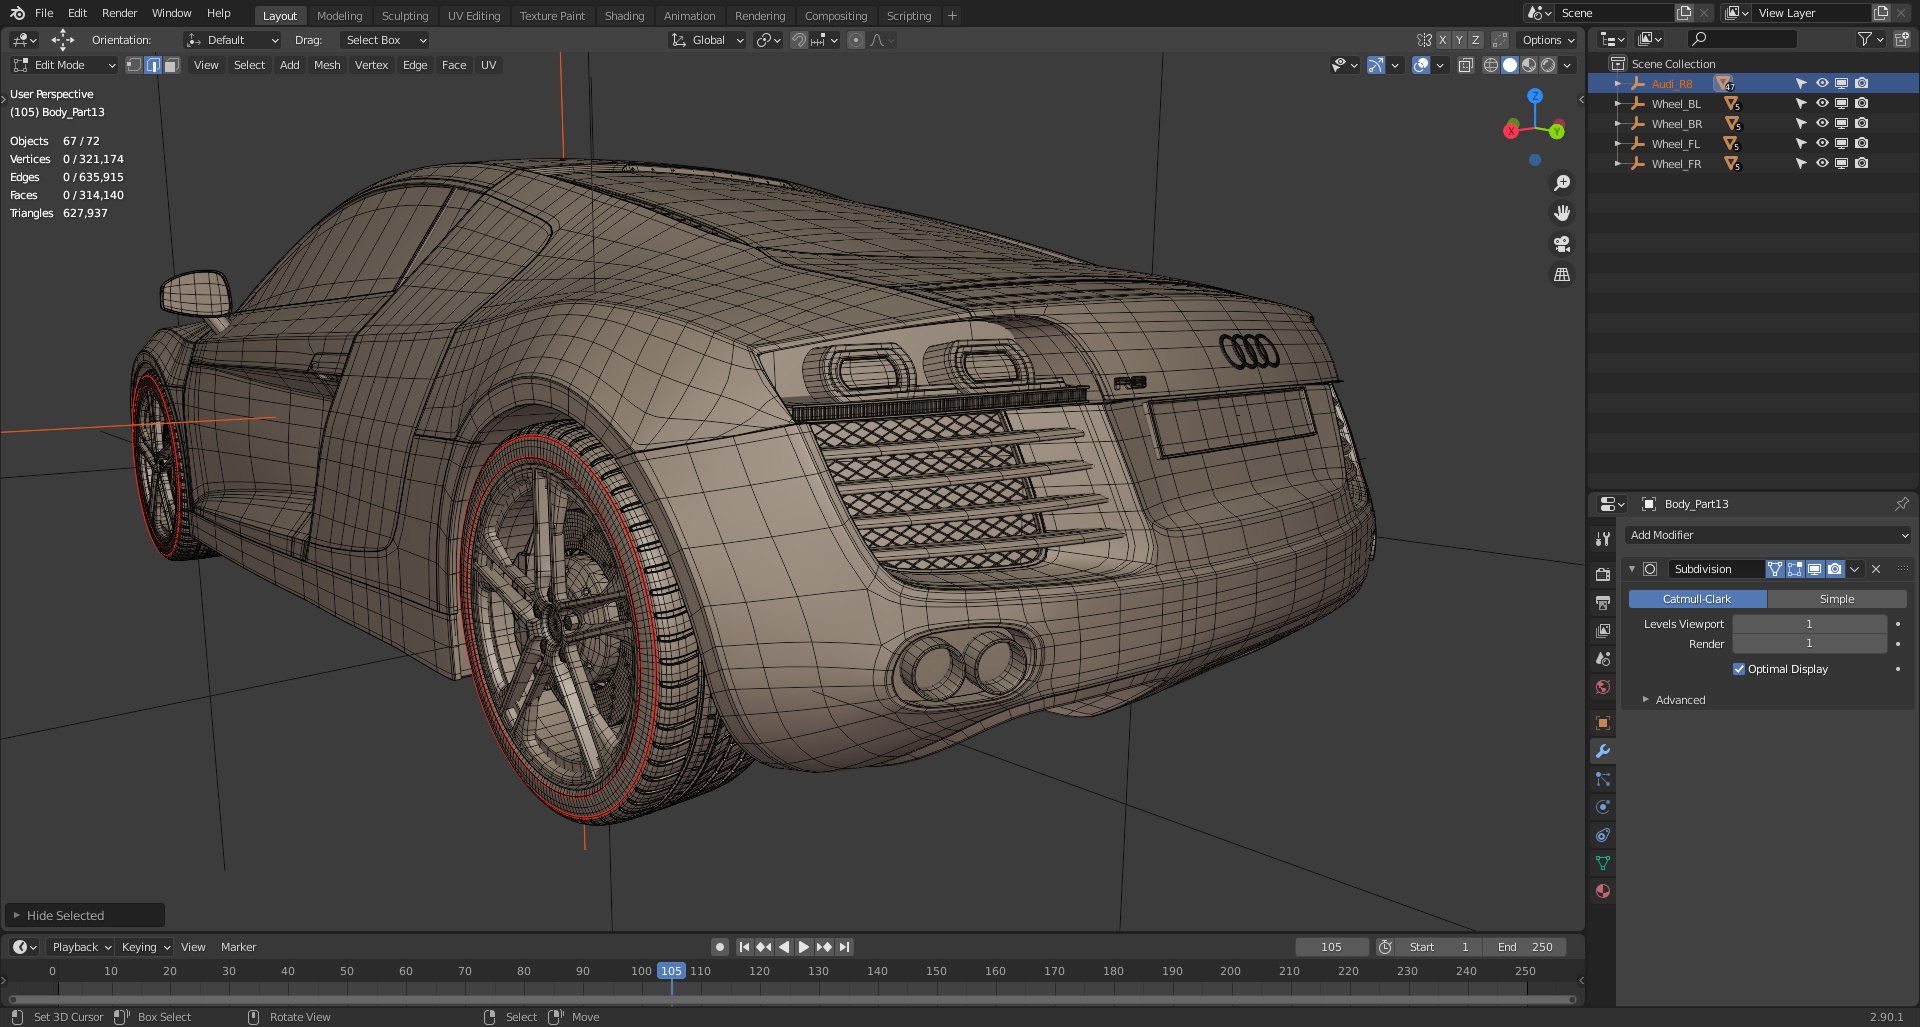1920x1027 pixels.
Task: Open the Object Data properties tab
Action: pyautogui.click(x=1603, y=863)
